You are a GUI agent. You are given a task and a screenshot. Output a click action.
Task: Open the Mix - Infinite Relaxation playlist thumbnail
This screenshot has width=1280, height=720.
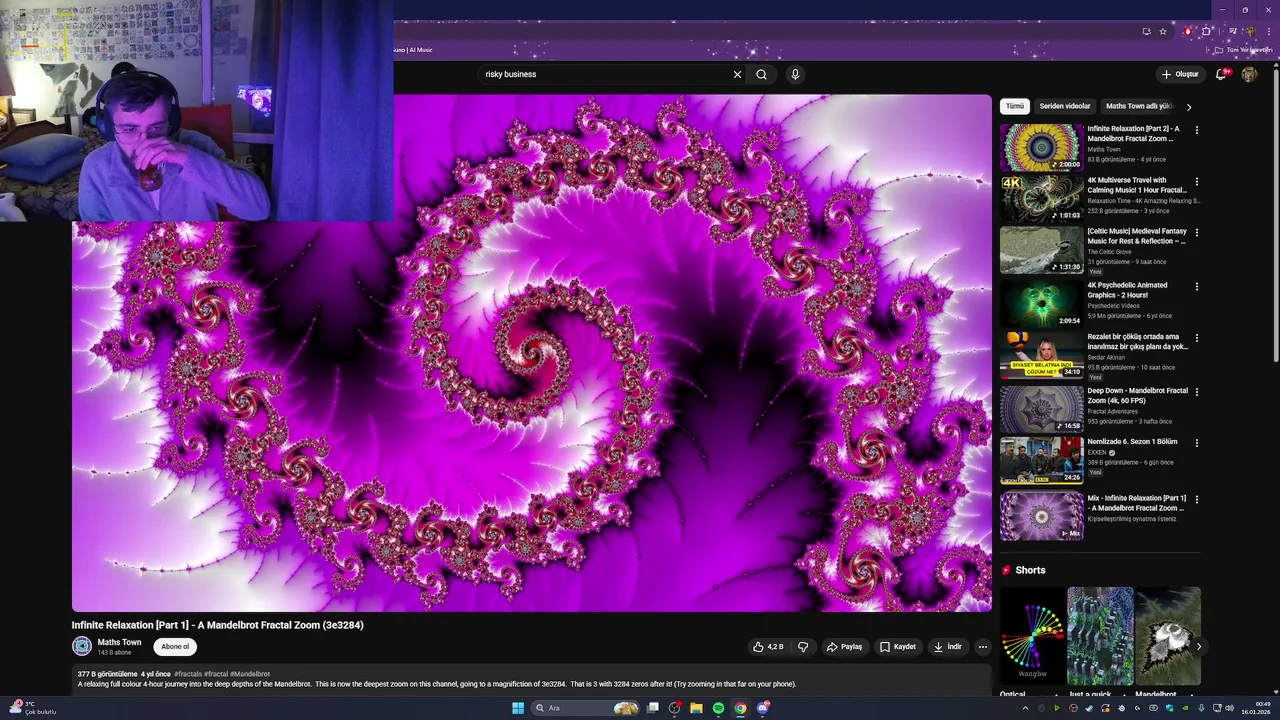point(1041,516)
